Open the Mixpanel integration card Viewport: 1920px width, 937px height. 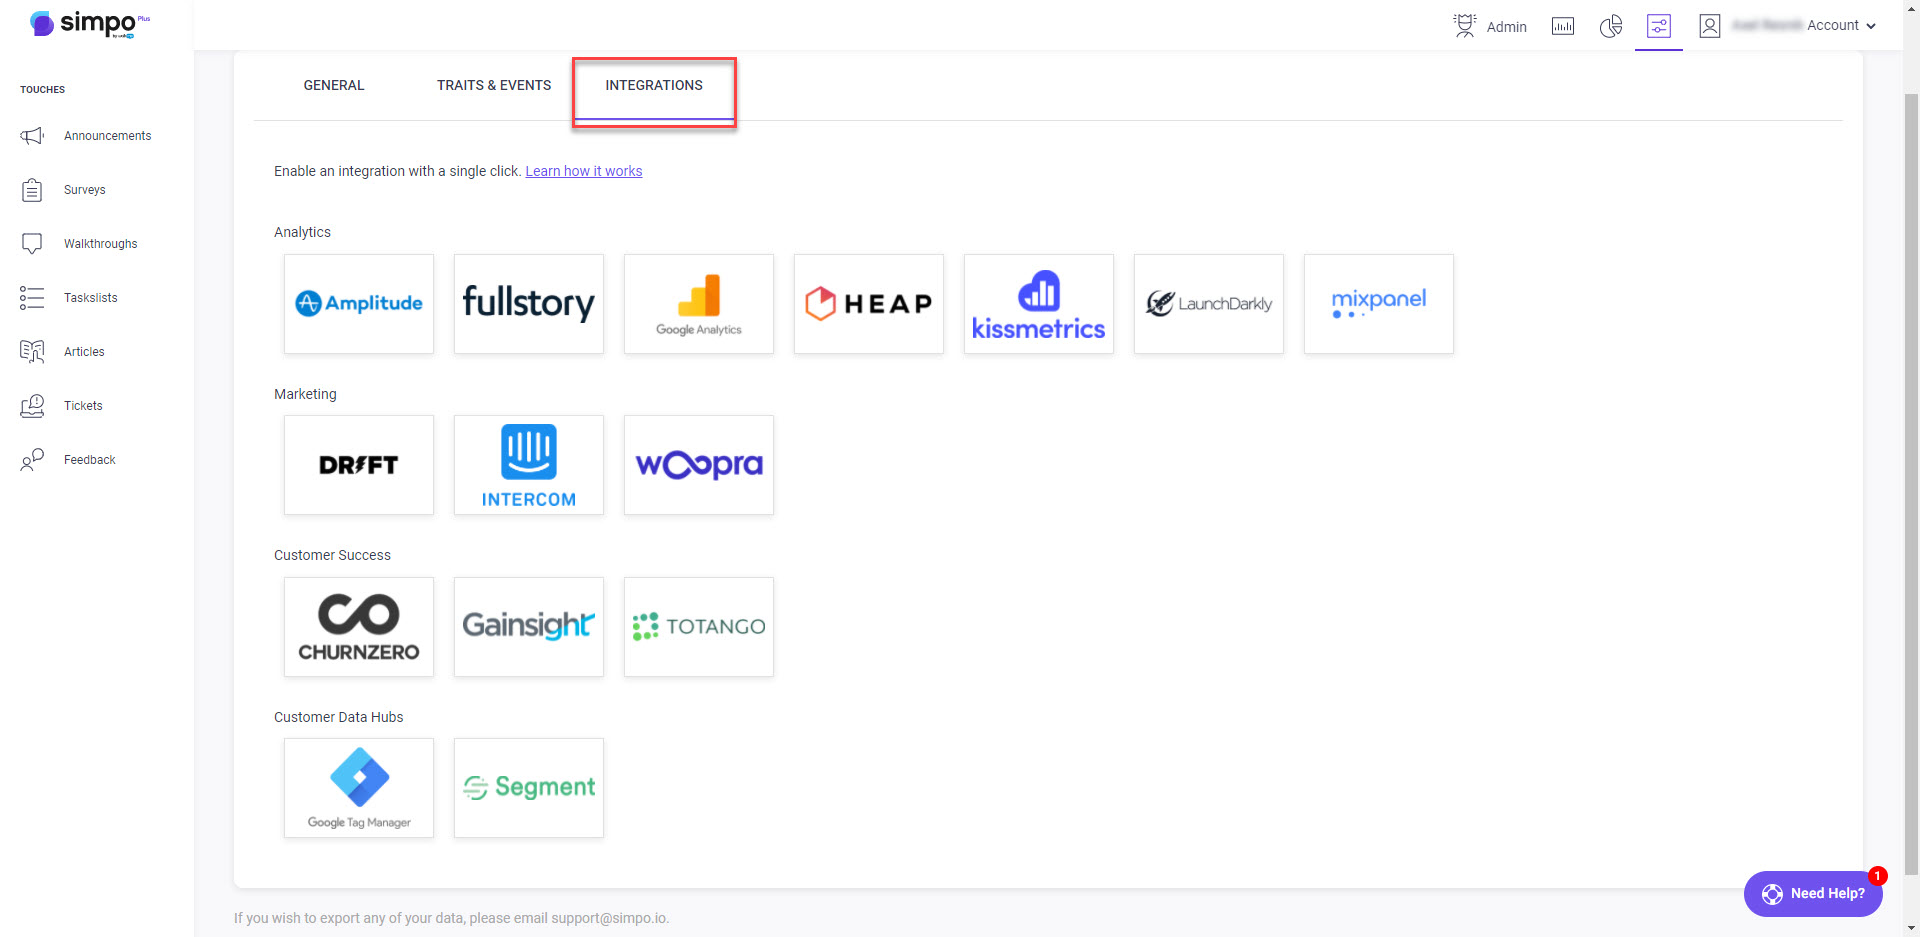(1379, 304)
